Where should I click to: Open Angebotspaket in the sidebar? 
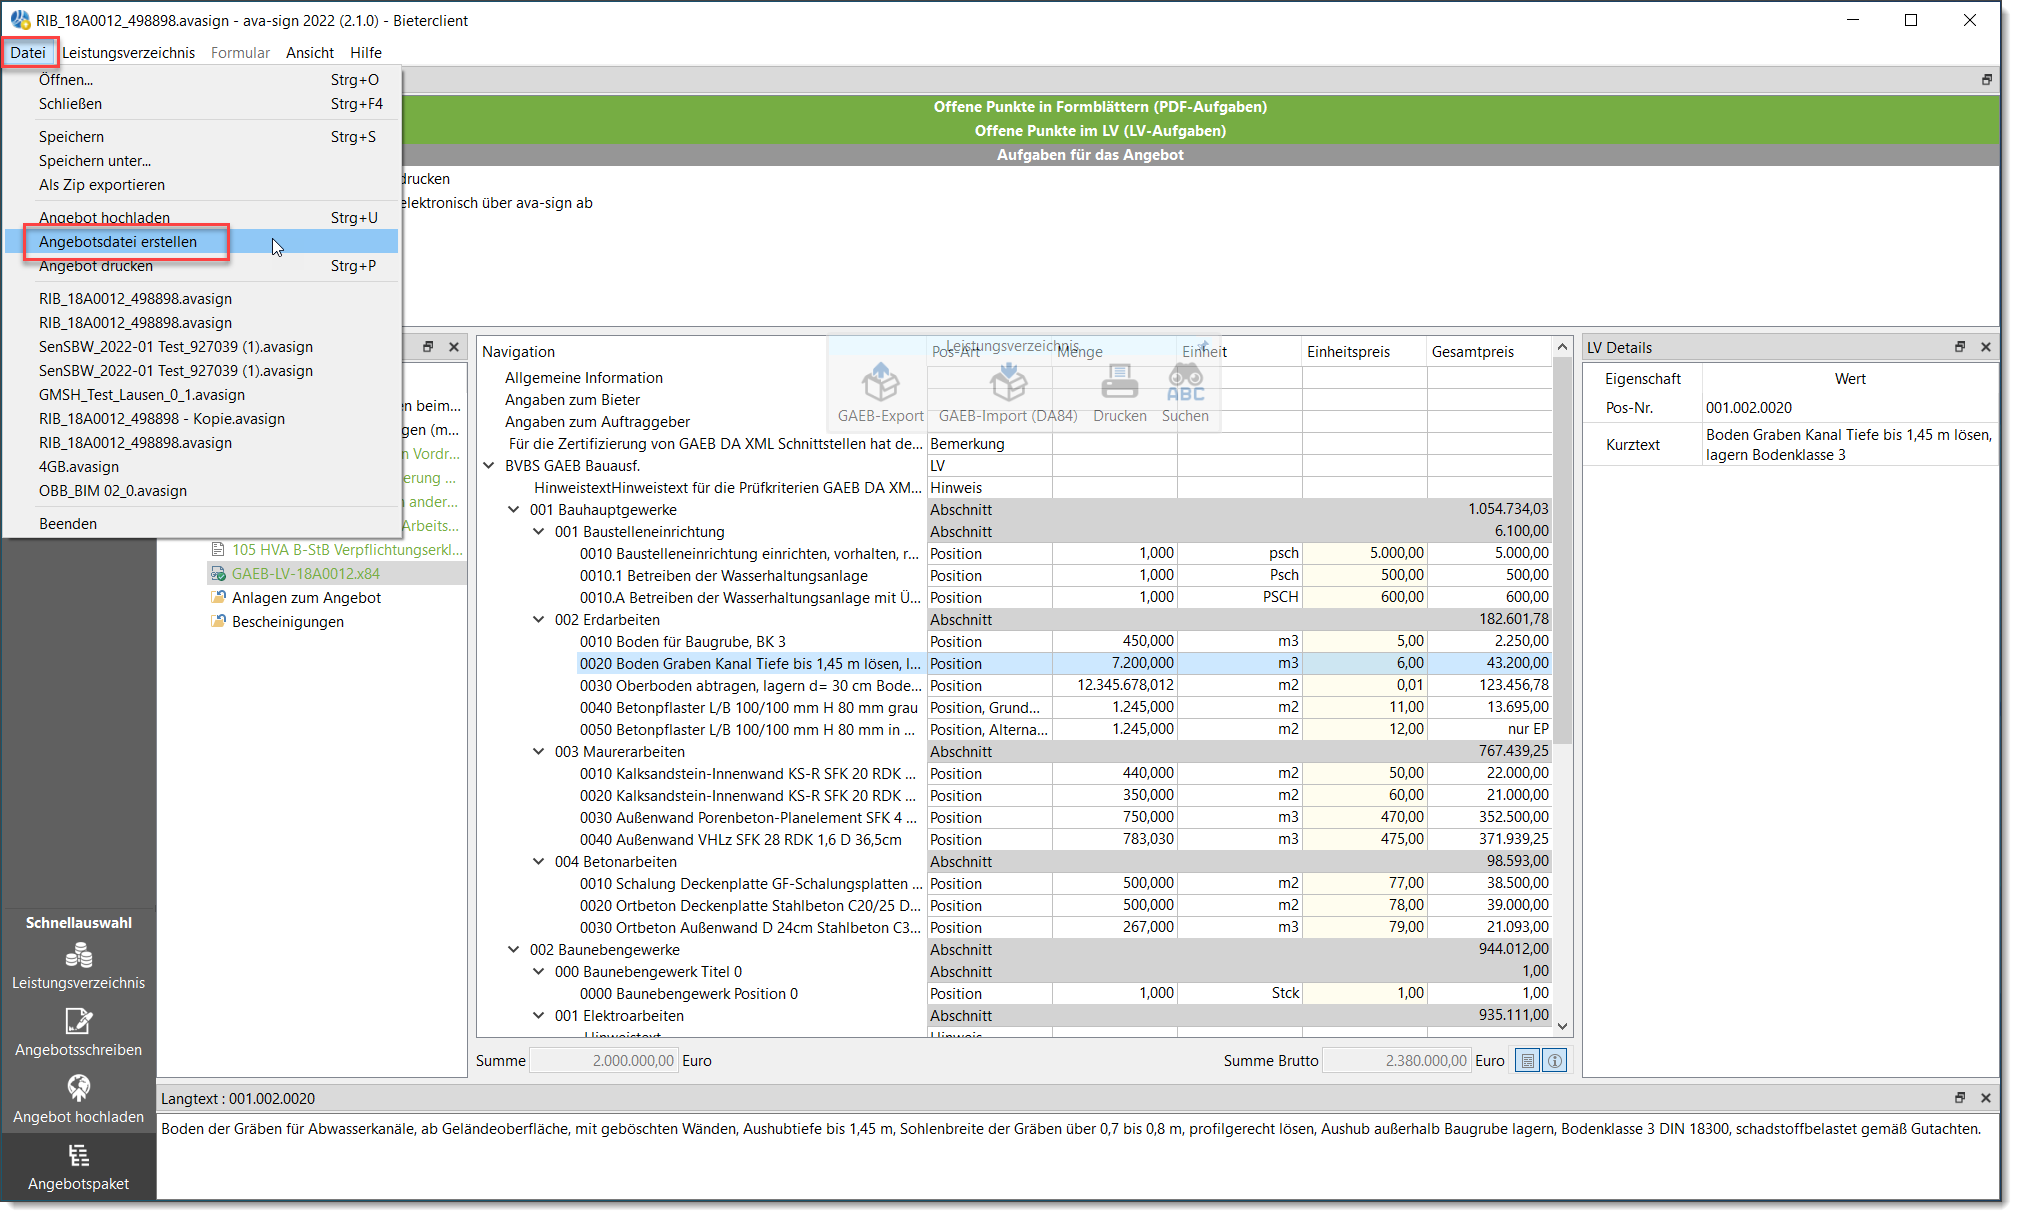click(x=78, y=1167)
